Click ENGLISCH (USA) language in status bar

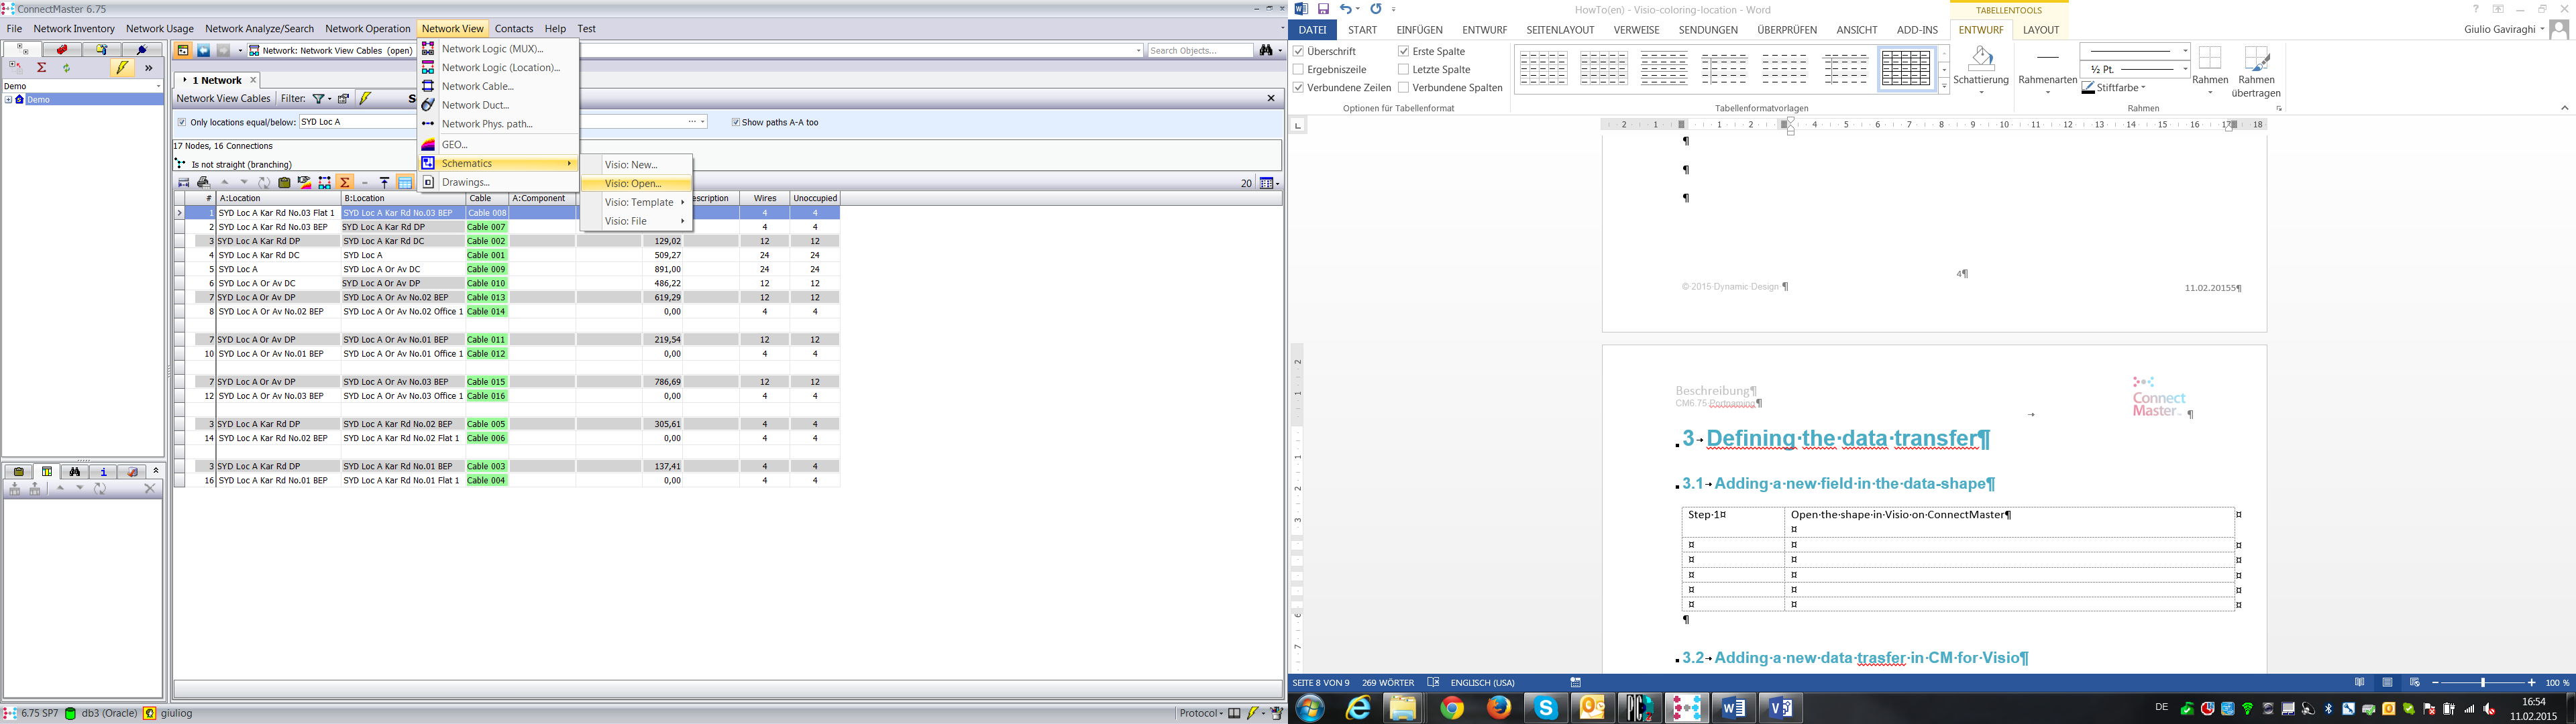click(x=1482, y=683)
